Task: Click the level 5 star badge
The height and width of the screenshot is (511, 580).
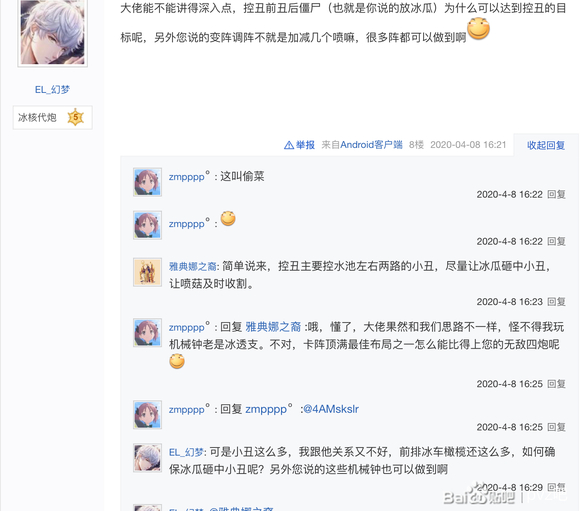Action: pyautogui.click(x=75, y=117)
